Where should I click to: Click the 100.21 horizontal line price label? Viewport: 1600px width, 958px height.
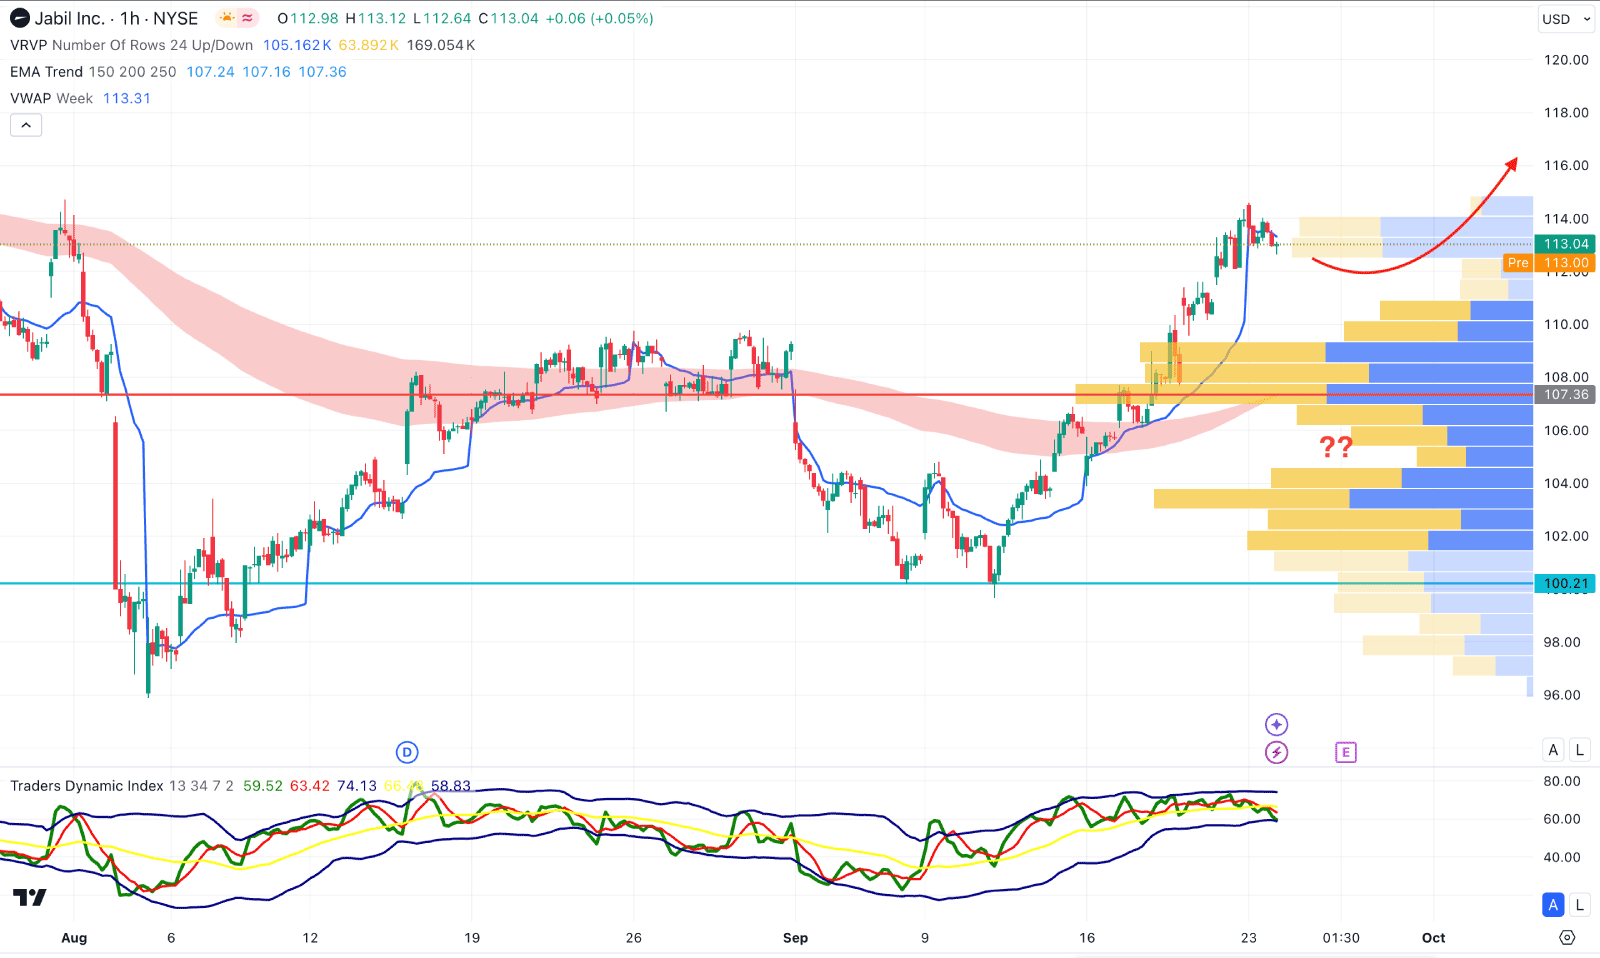tap(1566, 583)
